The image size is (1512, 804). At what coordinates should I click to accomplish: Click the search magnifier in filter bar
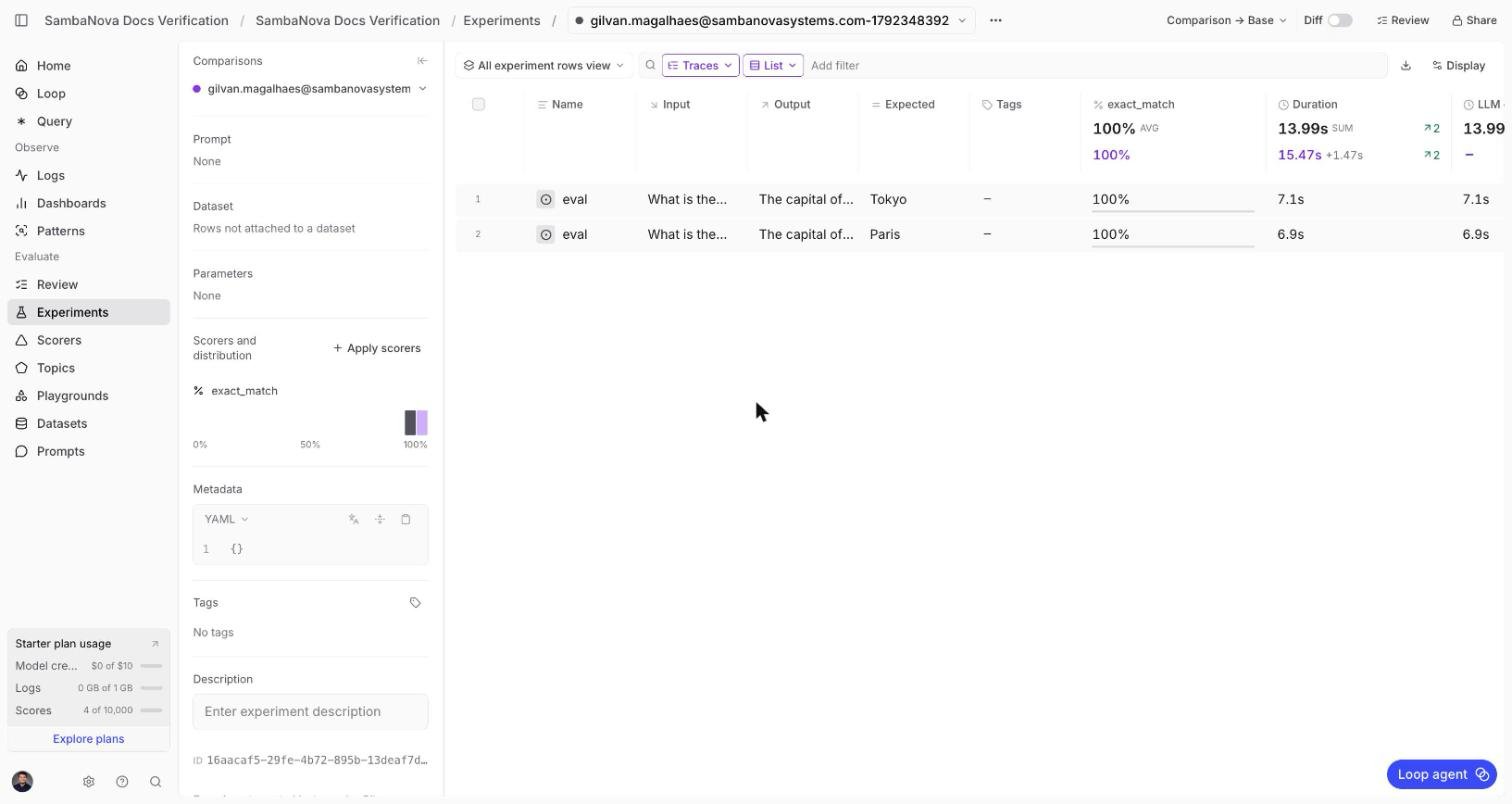click(x=650, y=65)
